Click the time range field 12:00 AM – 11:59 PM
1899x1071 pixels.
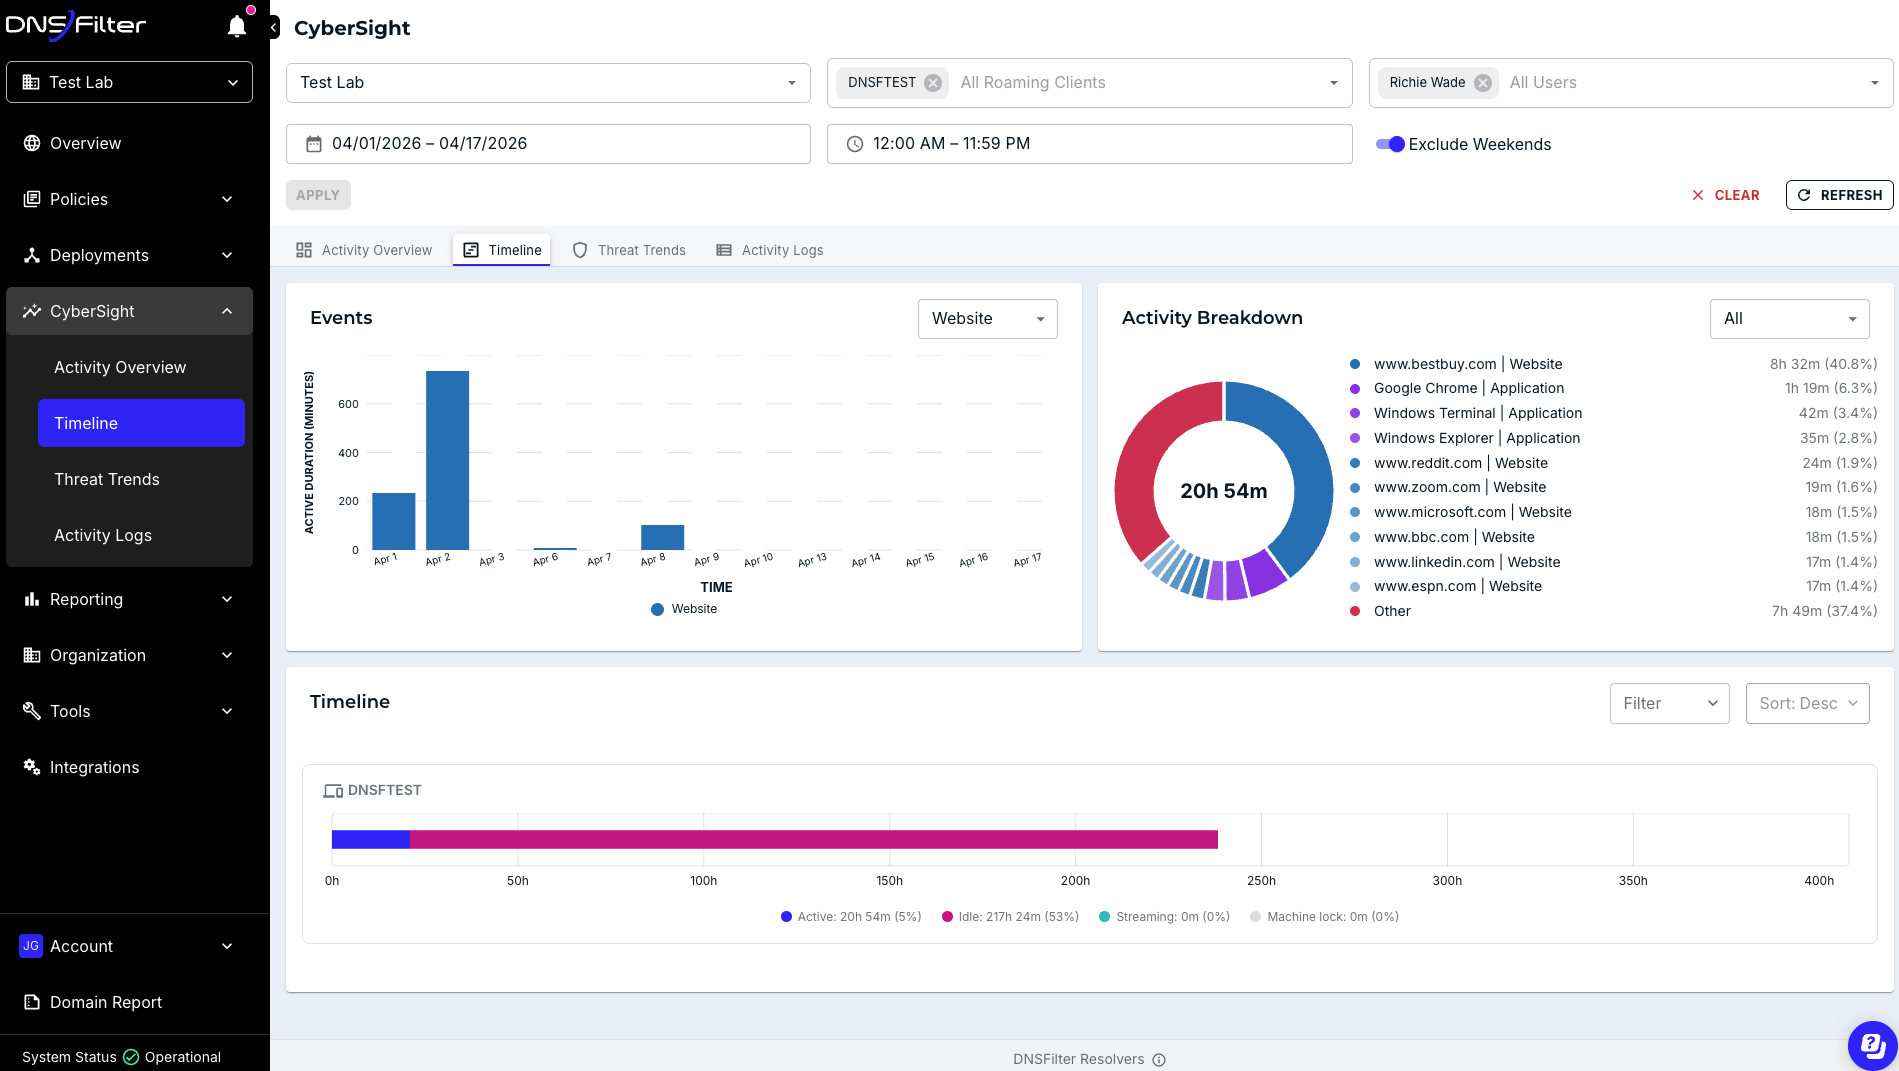(1090, 144)
